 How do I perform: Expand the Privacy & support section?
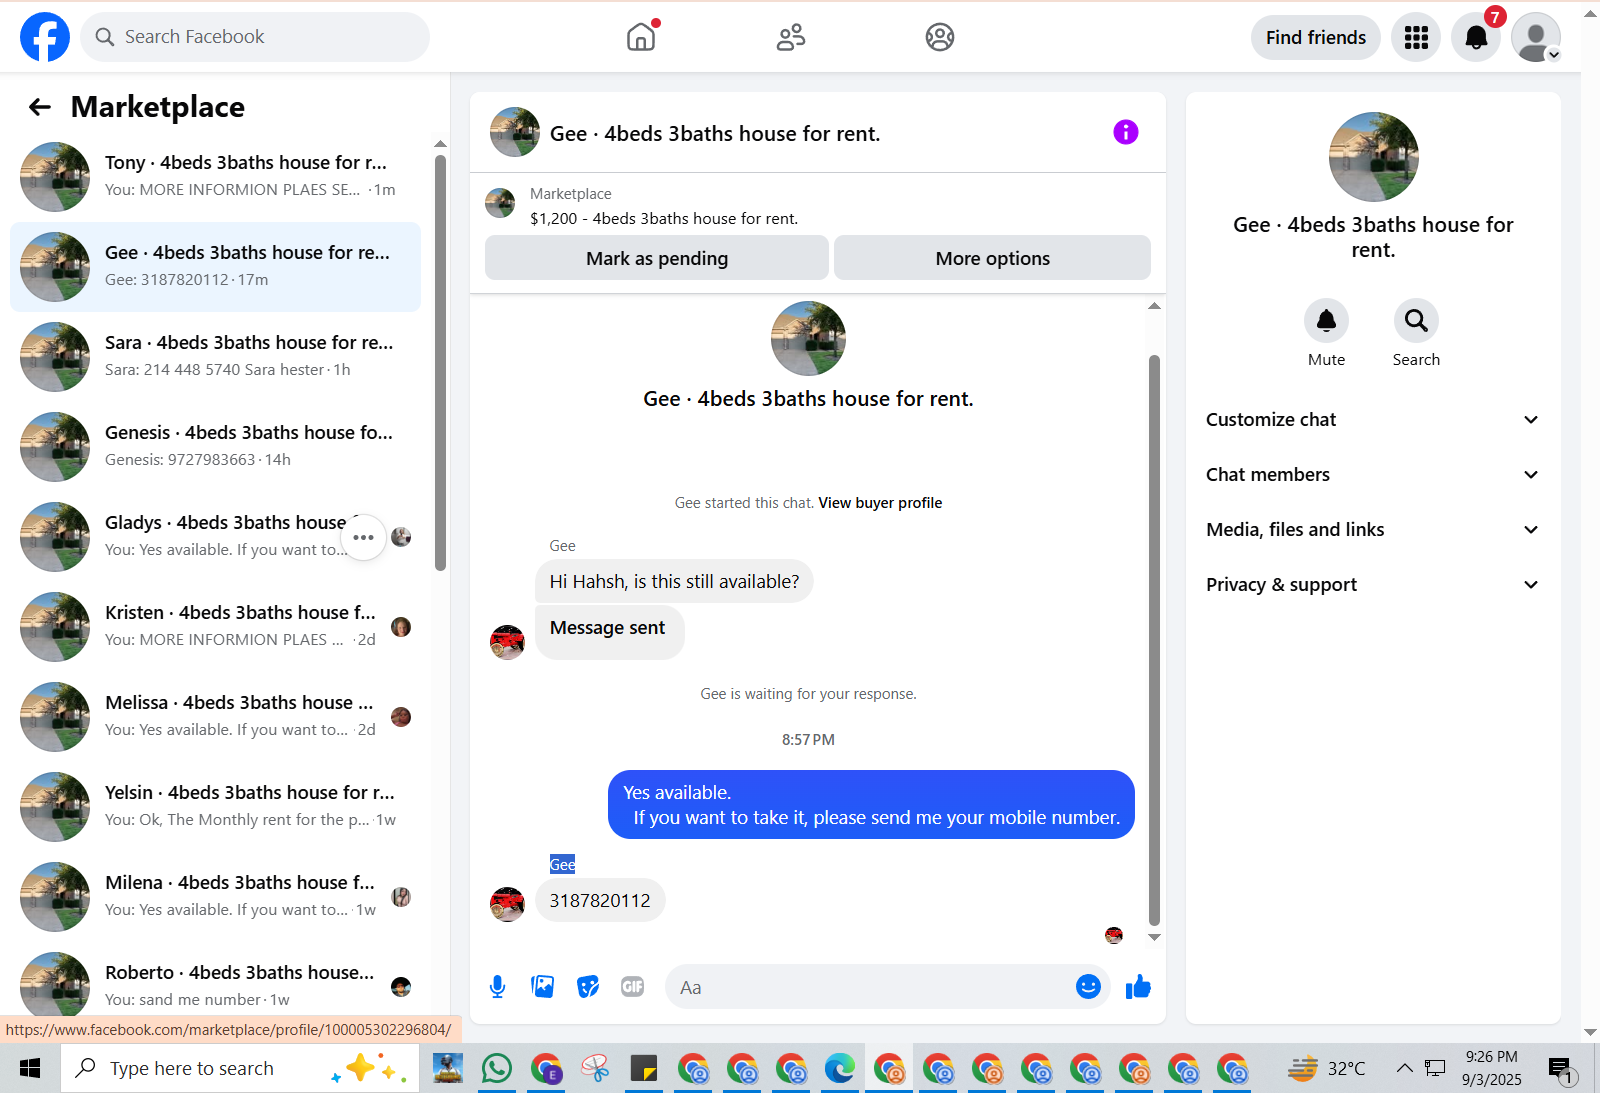(1372, 585)
